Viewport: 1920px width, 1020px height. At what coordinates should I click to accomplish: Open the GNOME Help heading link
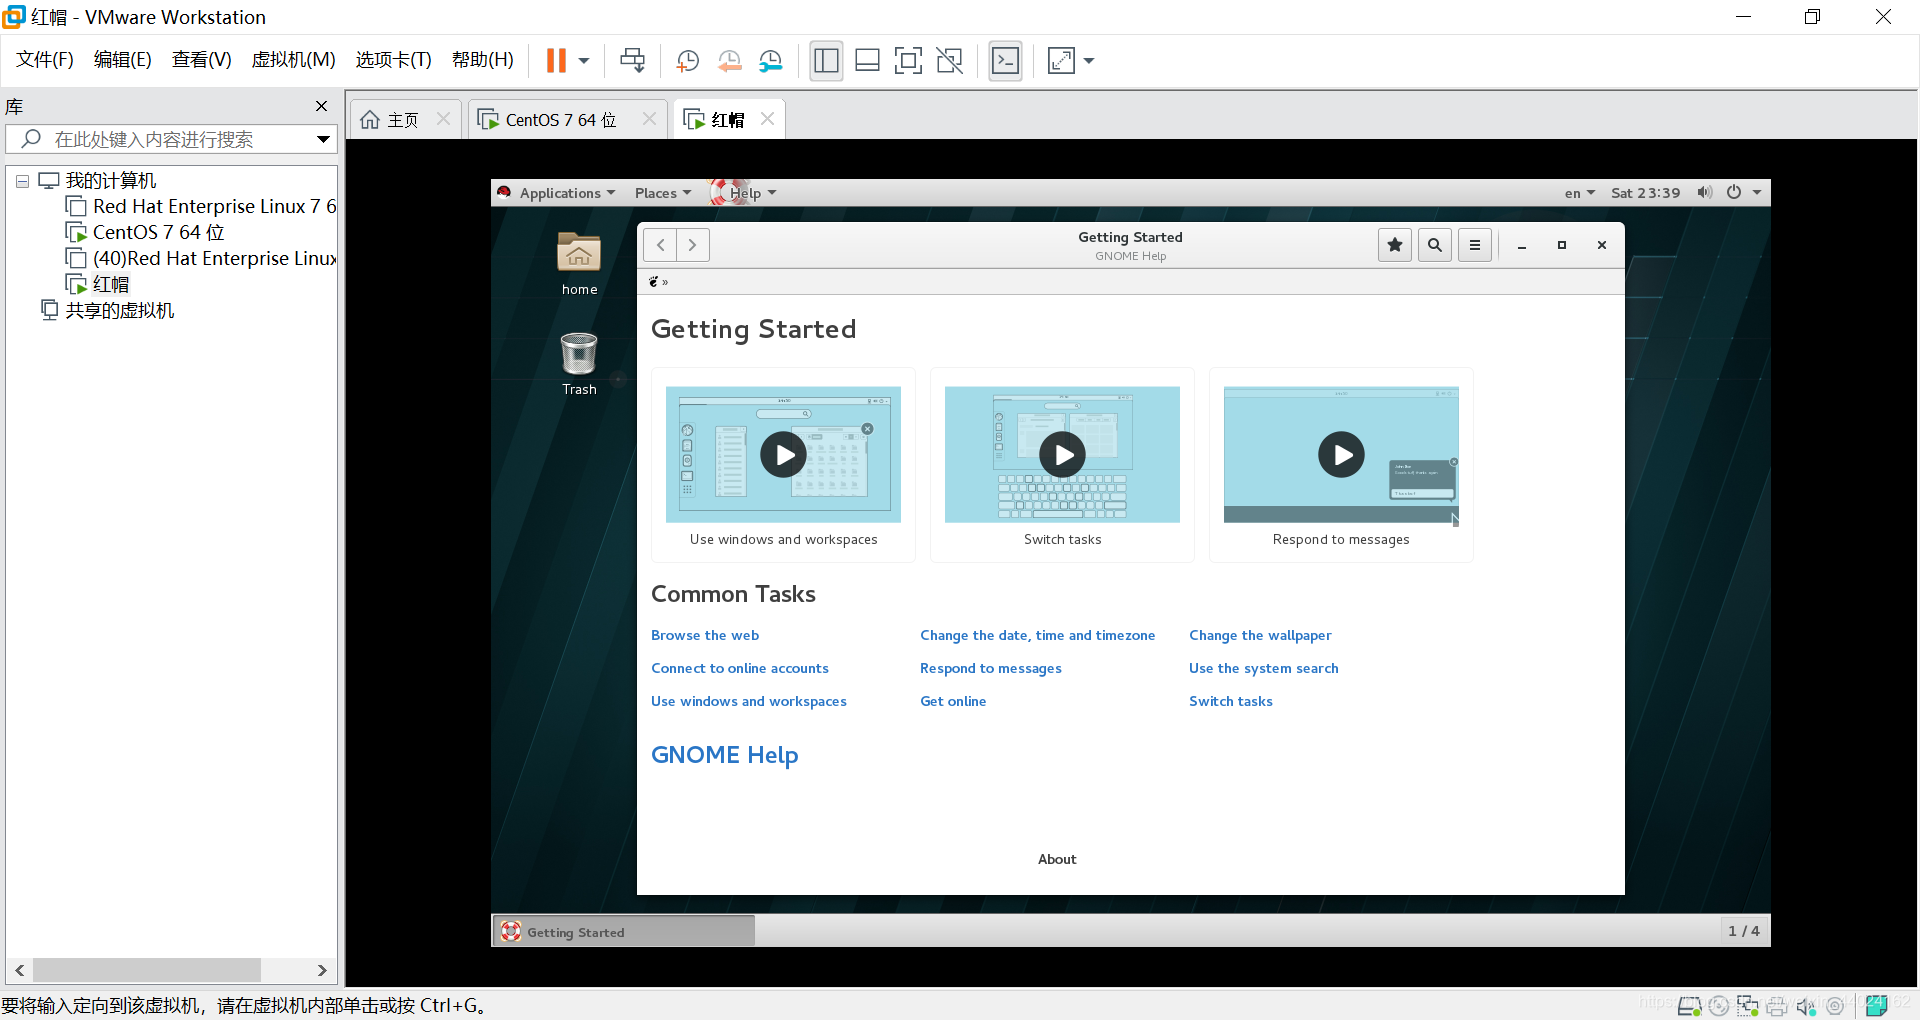click(x=725, y=755)
